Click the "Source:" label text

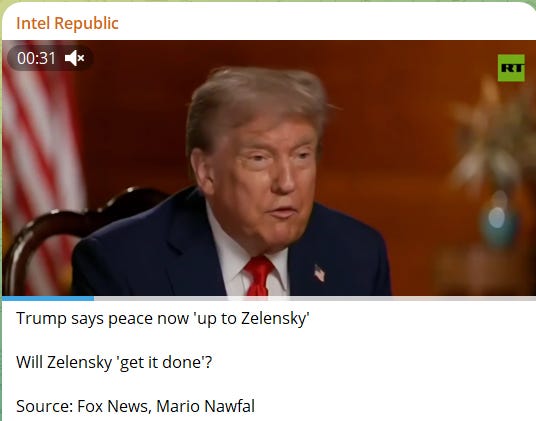coord(44,406)
